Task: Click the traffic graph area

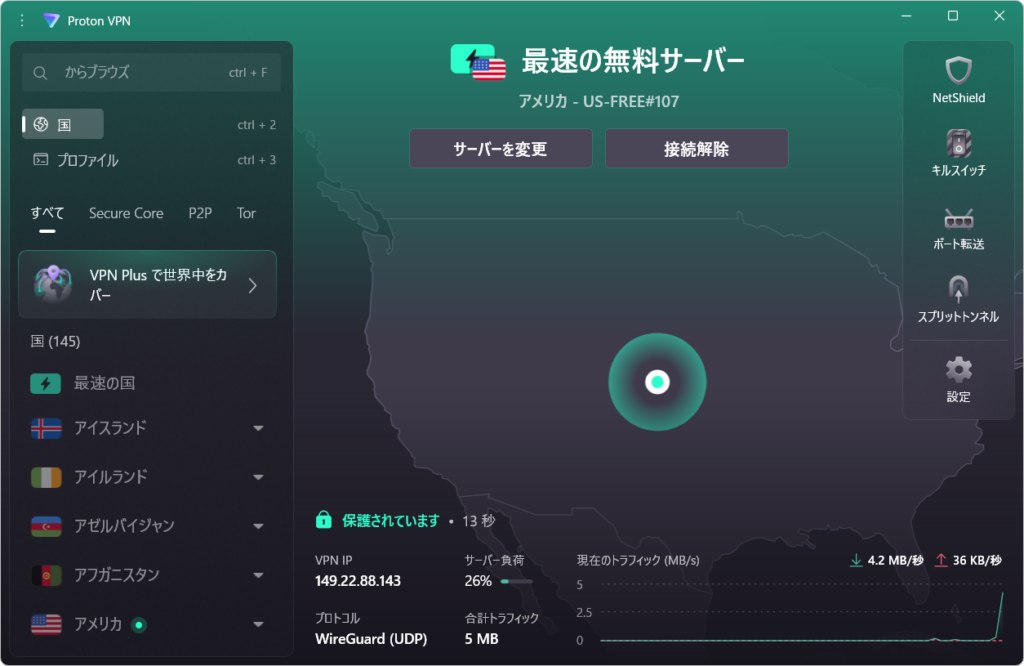Action: (800, 612)
